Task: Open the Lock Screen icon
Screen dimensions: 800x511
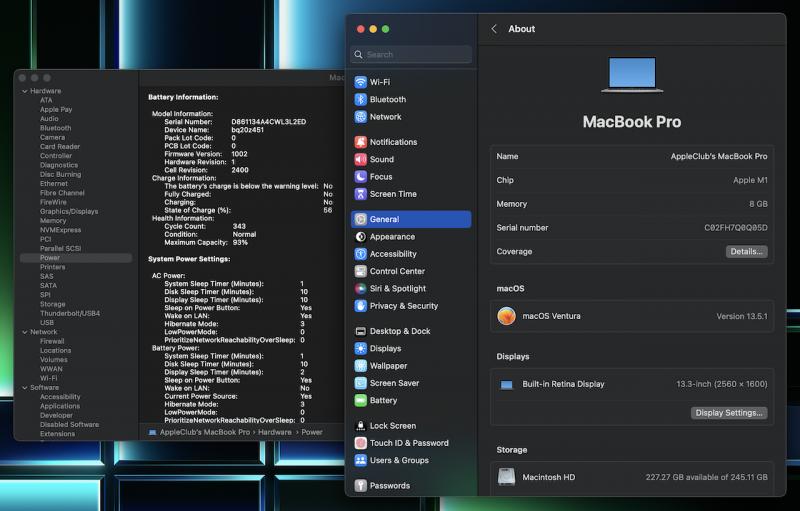Action: point(361,426)
